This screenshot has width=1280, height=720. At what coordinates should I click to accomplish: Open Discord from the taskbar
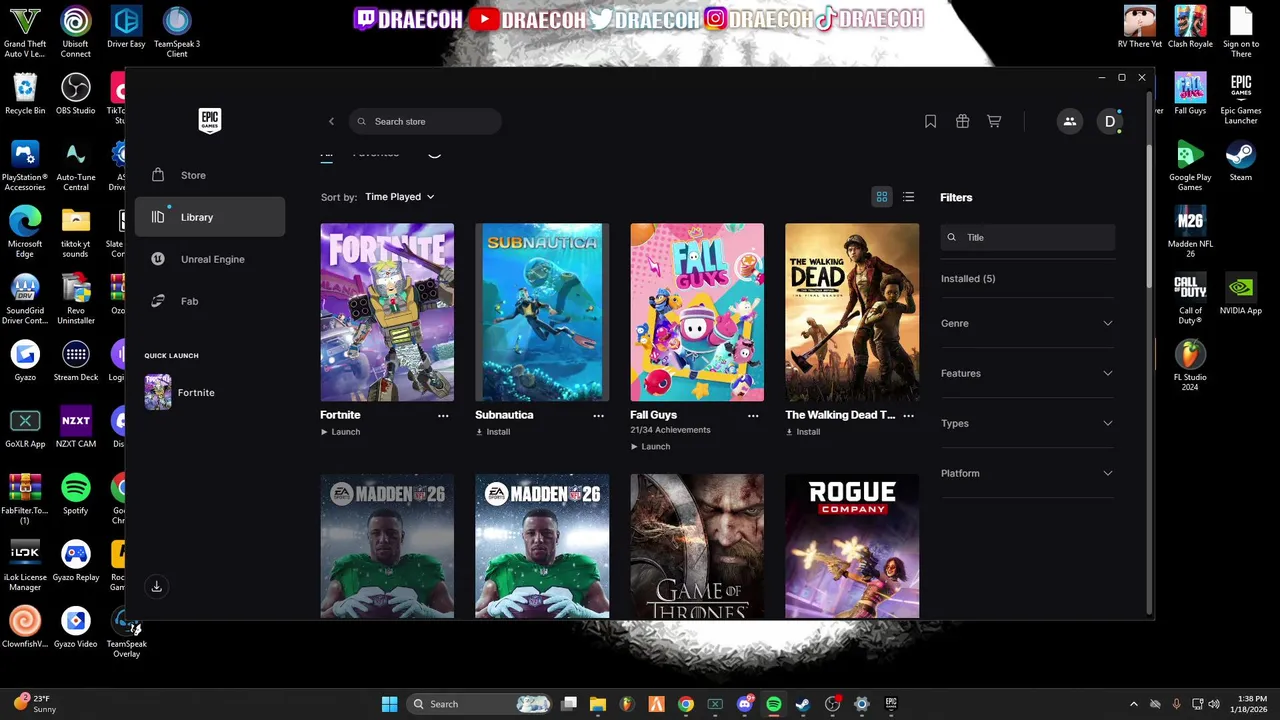[x=744, y=704]
